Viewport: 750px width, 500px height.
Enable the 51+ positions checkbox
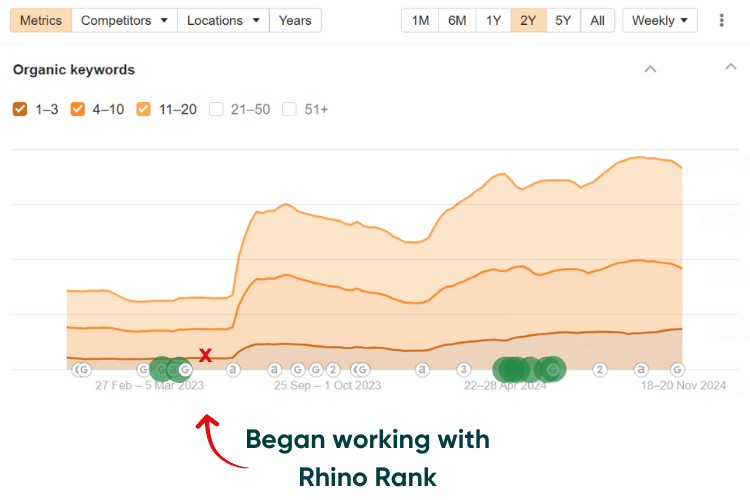pyautogui.click(x=289, y=109)
